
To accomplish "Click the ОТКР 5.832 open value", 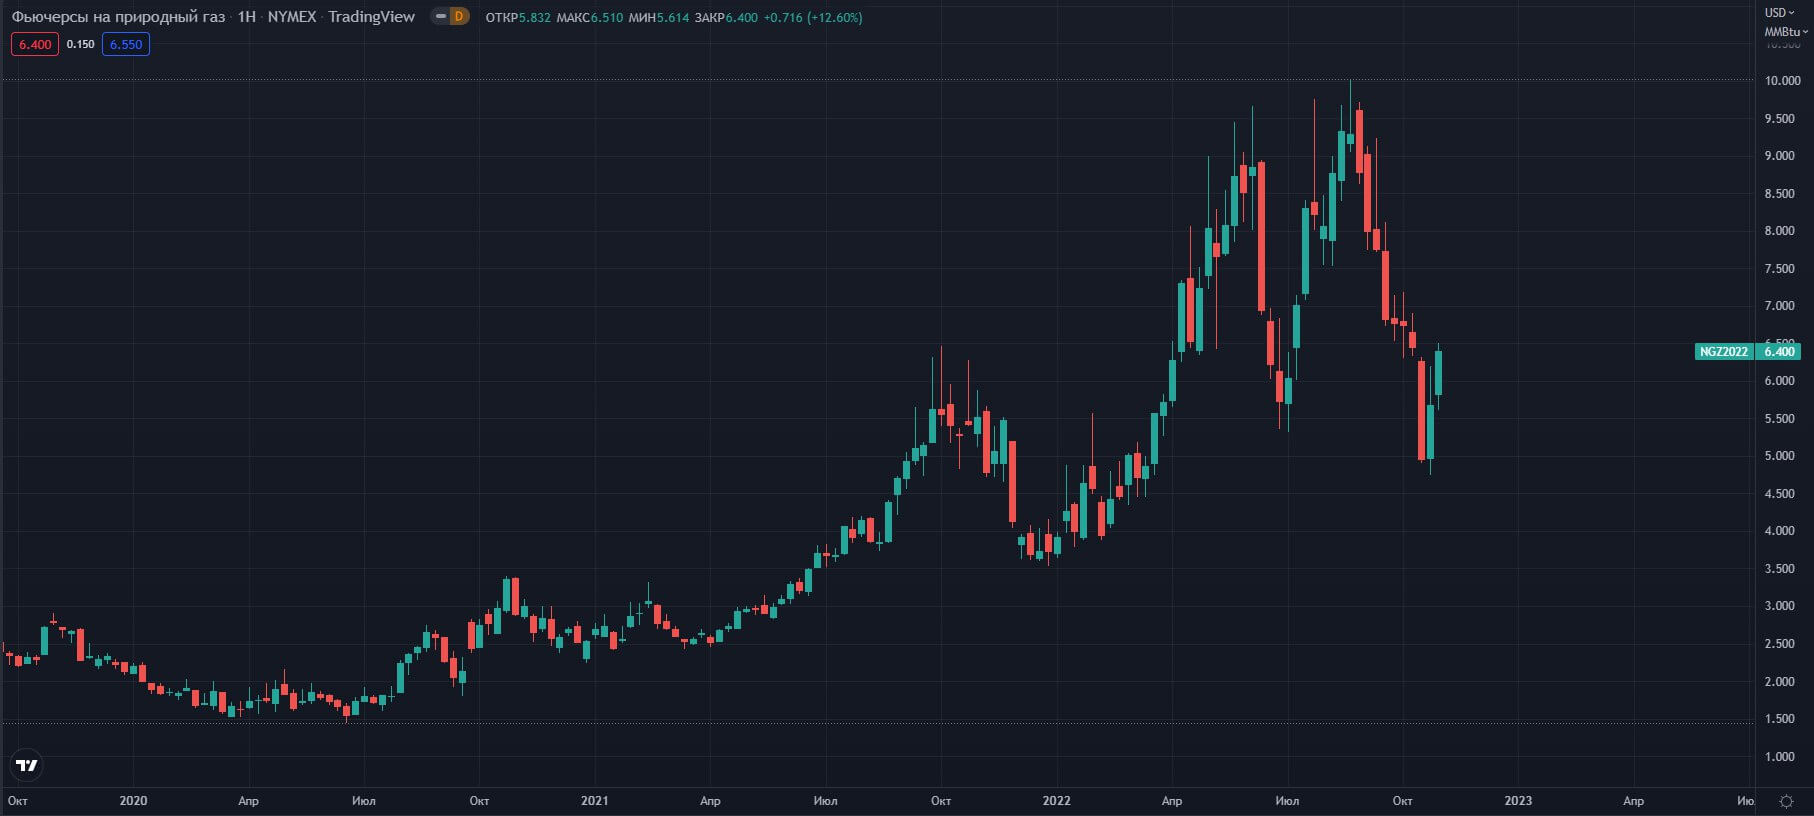I will pos(518,17).
